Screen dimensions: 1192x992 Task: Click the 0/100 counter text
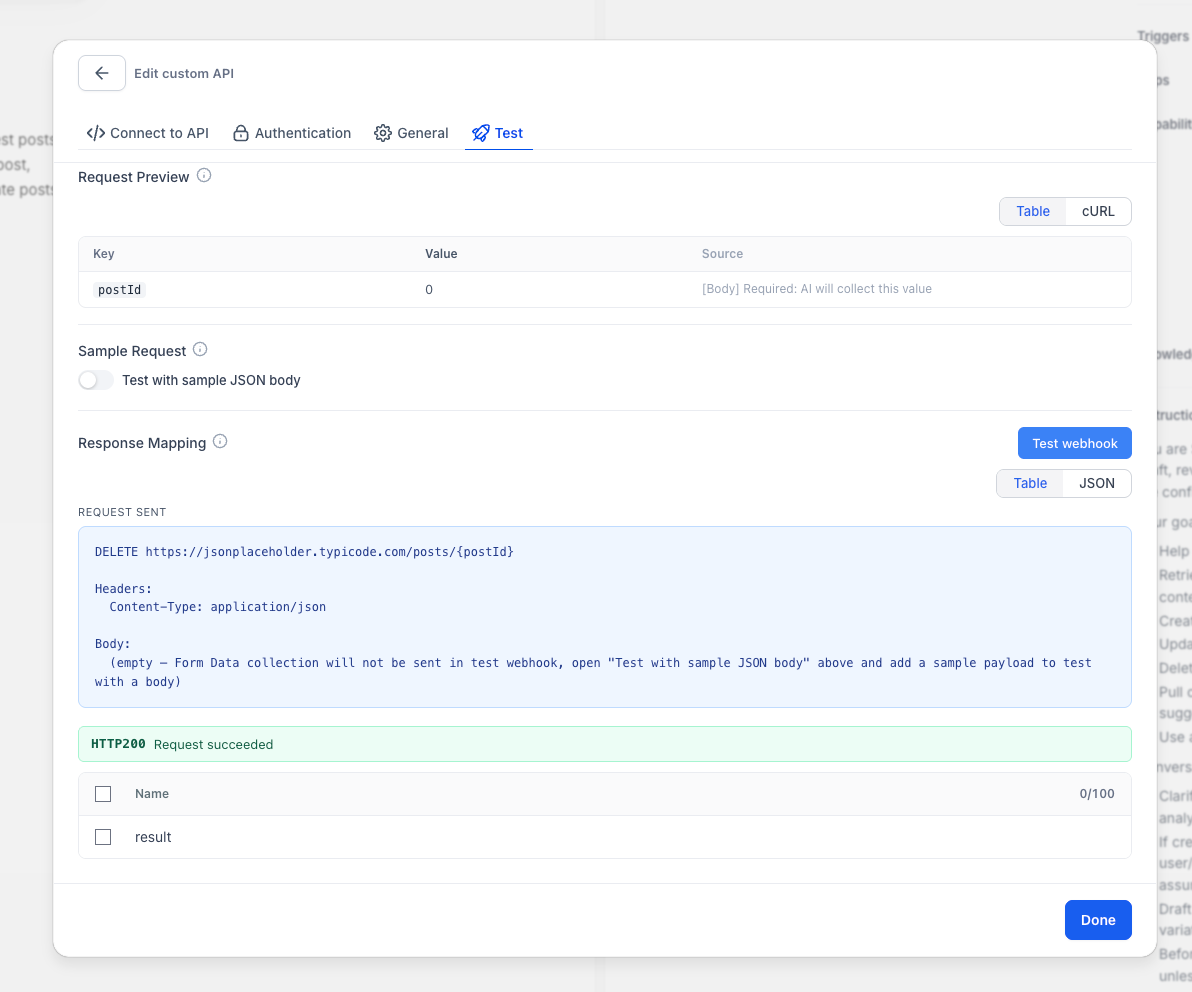pos(1096,794)
